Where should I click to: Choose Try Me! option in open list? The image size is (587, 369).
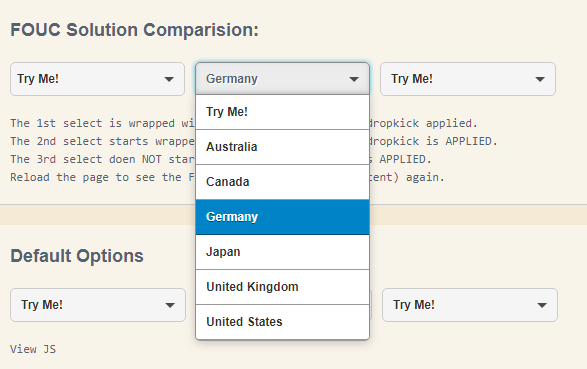282,112
